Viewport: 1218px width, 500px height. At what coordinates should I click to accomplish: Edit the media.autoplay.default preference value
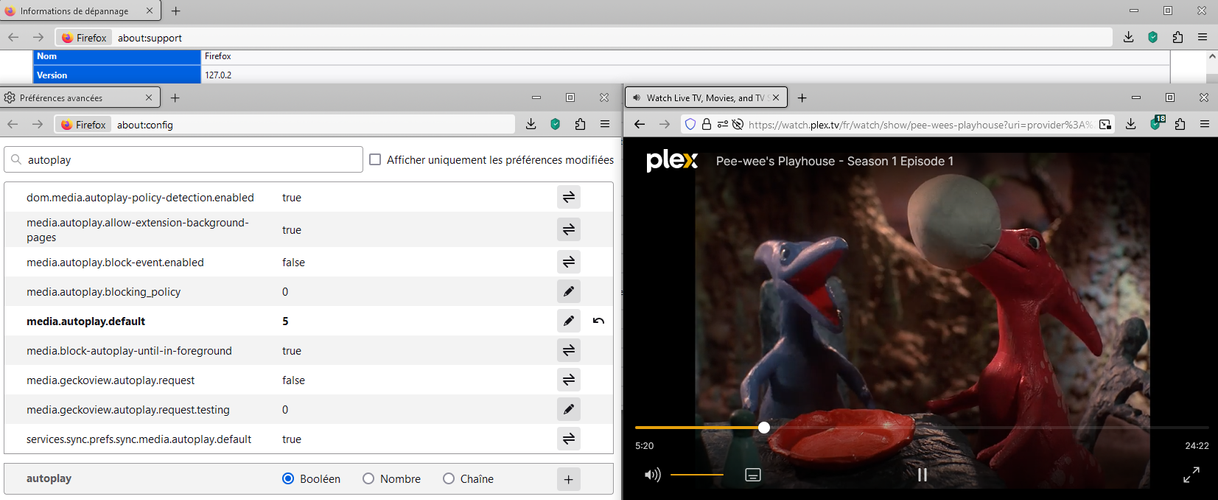click(x=568, y=321)
